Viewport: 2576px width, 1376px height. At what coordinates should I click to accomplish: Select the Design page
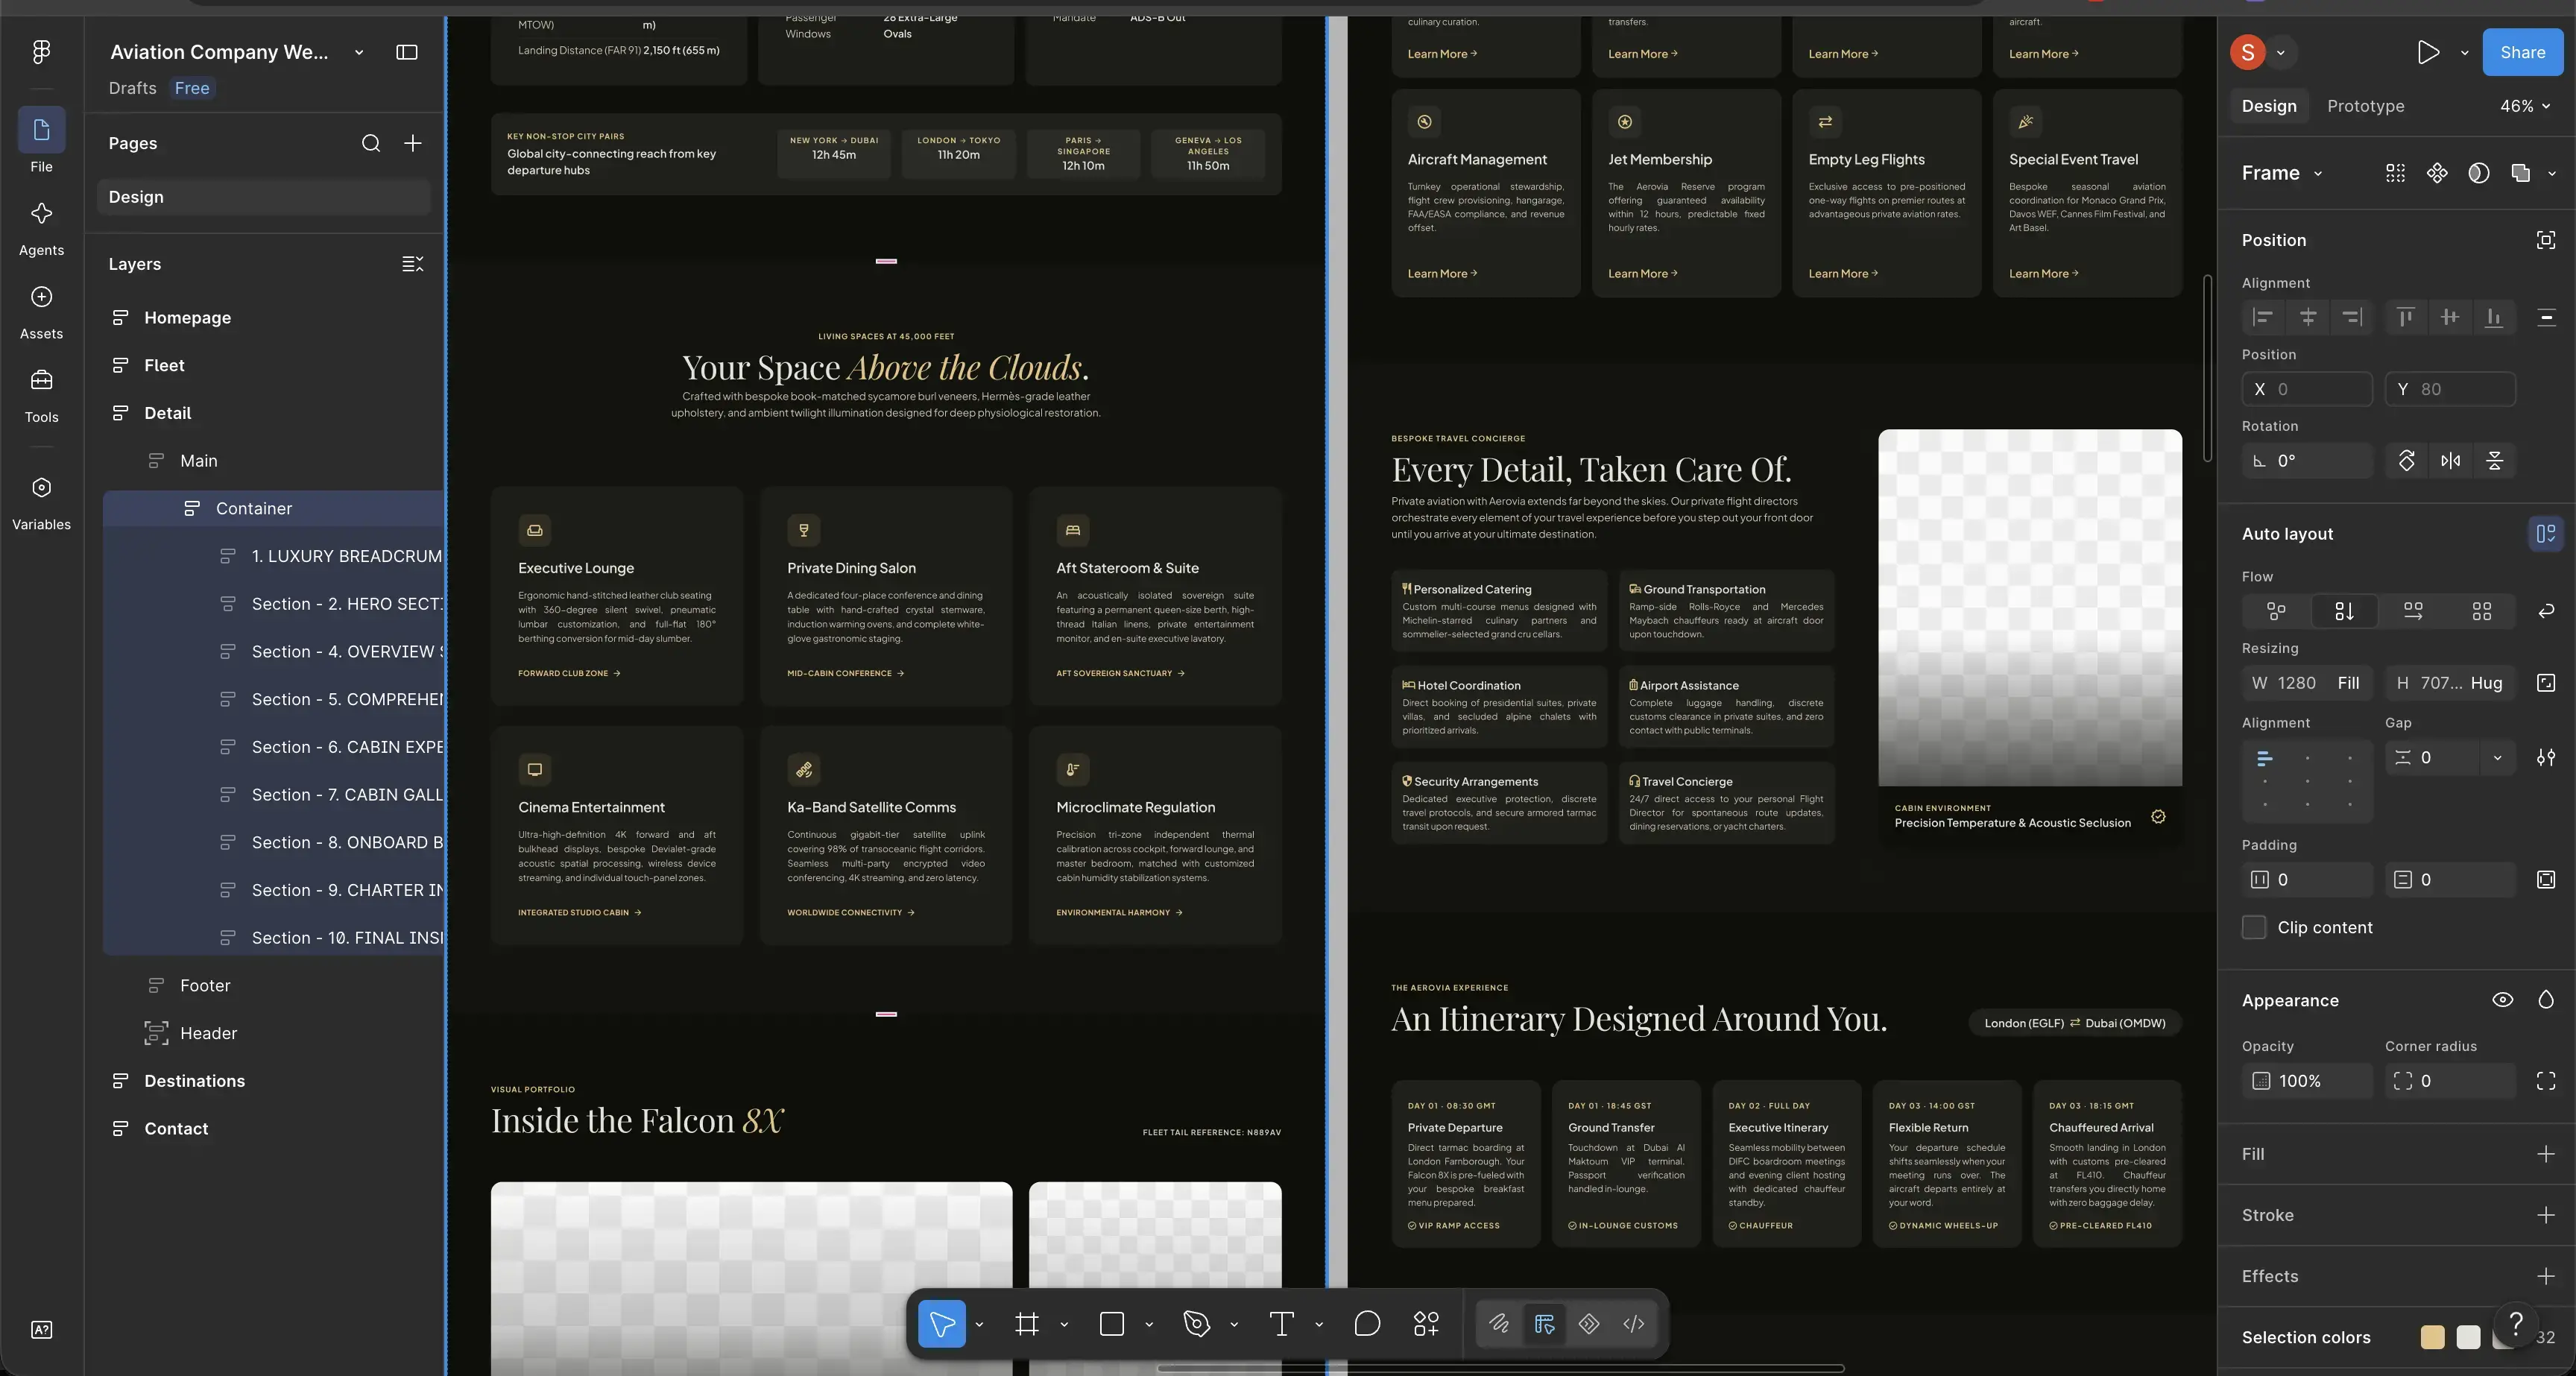coord(265,197)
